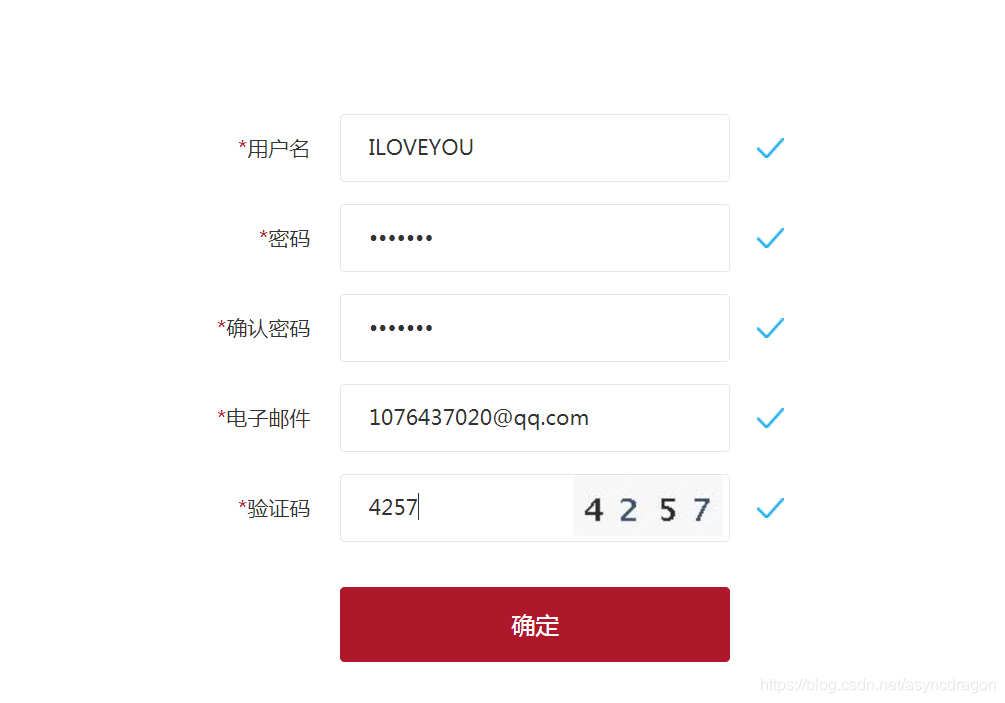This screenshot has width=1005, height=703.
Task: Click the checkmark beside the confirm password field
Action: (x=770, y=328)
